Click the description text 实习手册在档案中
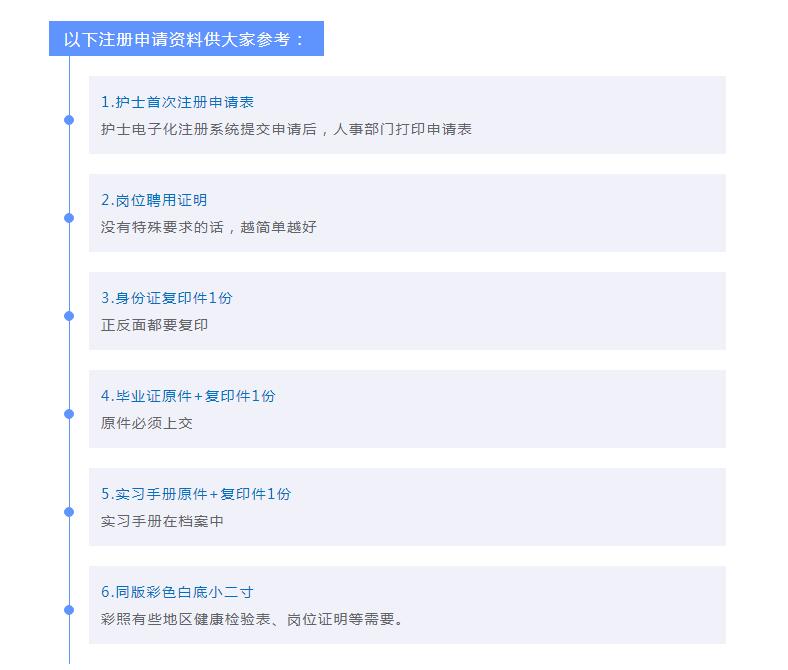Screen dimensions: 788x670 tap(162, 521)
